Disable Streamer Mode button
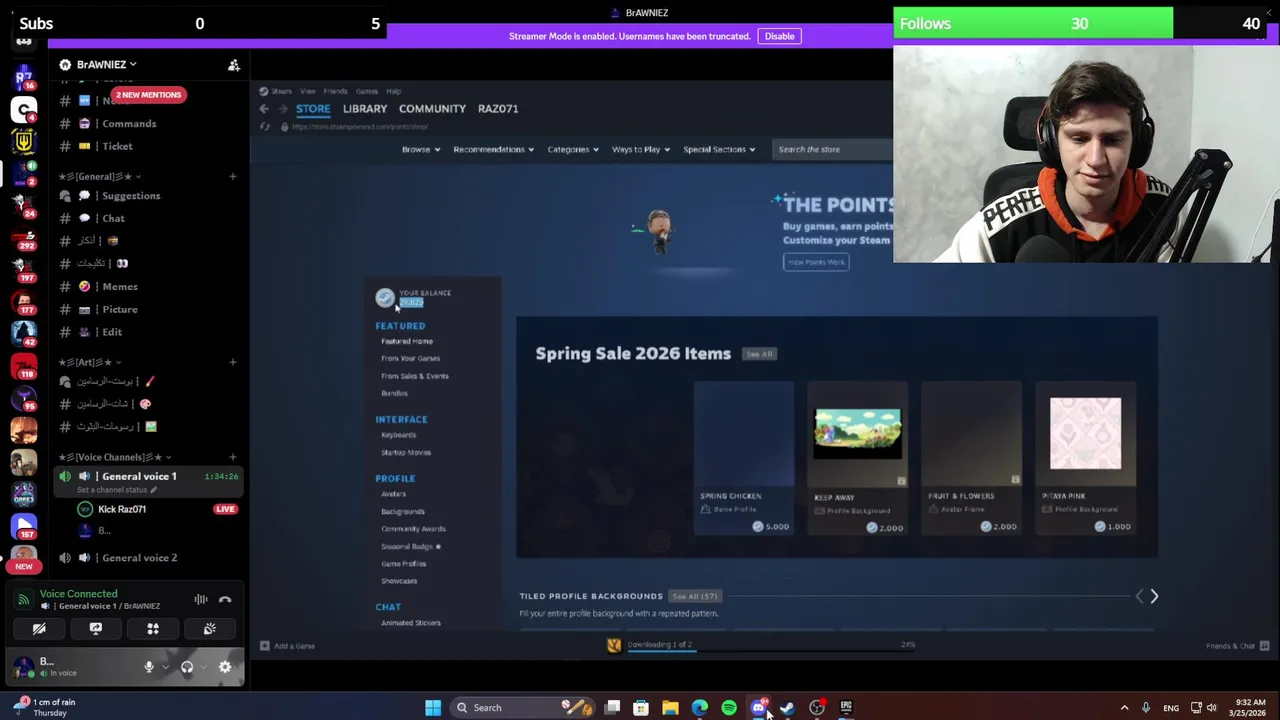The height and width of the screenshot is (720, 1280). [x=779, y=36]
